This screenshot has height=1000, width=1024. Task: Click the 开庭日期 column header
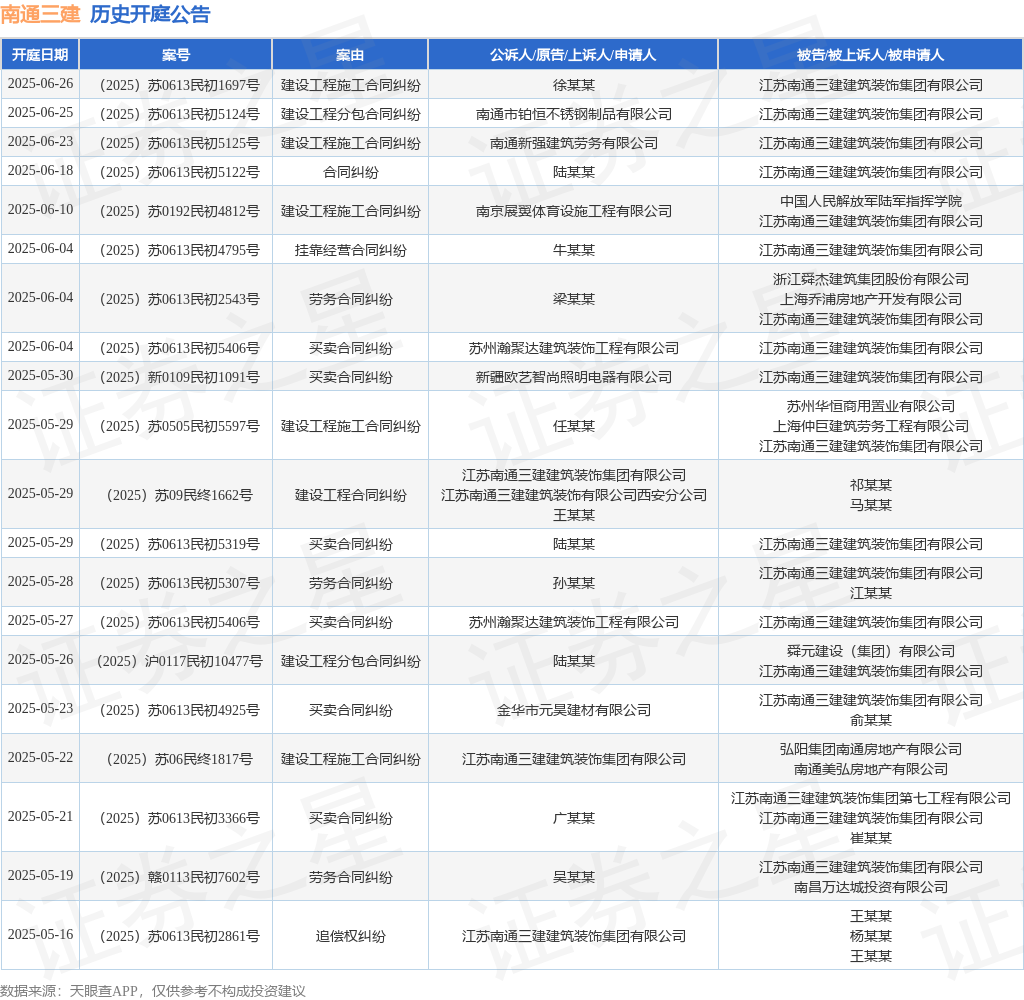(x=40, y=55)
